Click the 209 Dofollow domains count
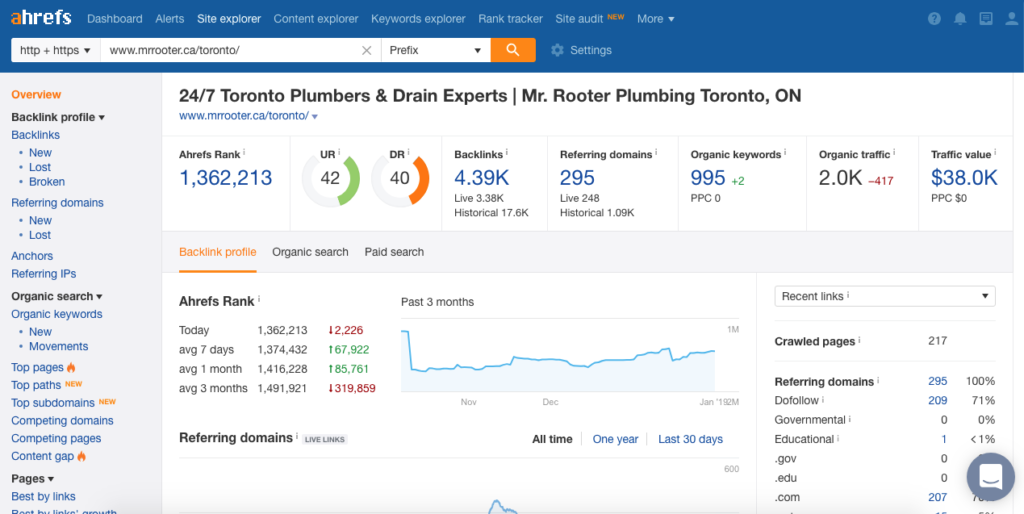The width and height of the screenshot is (1024, 514). (x=938, y=400)
